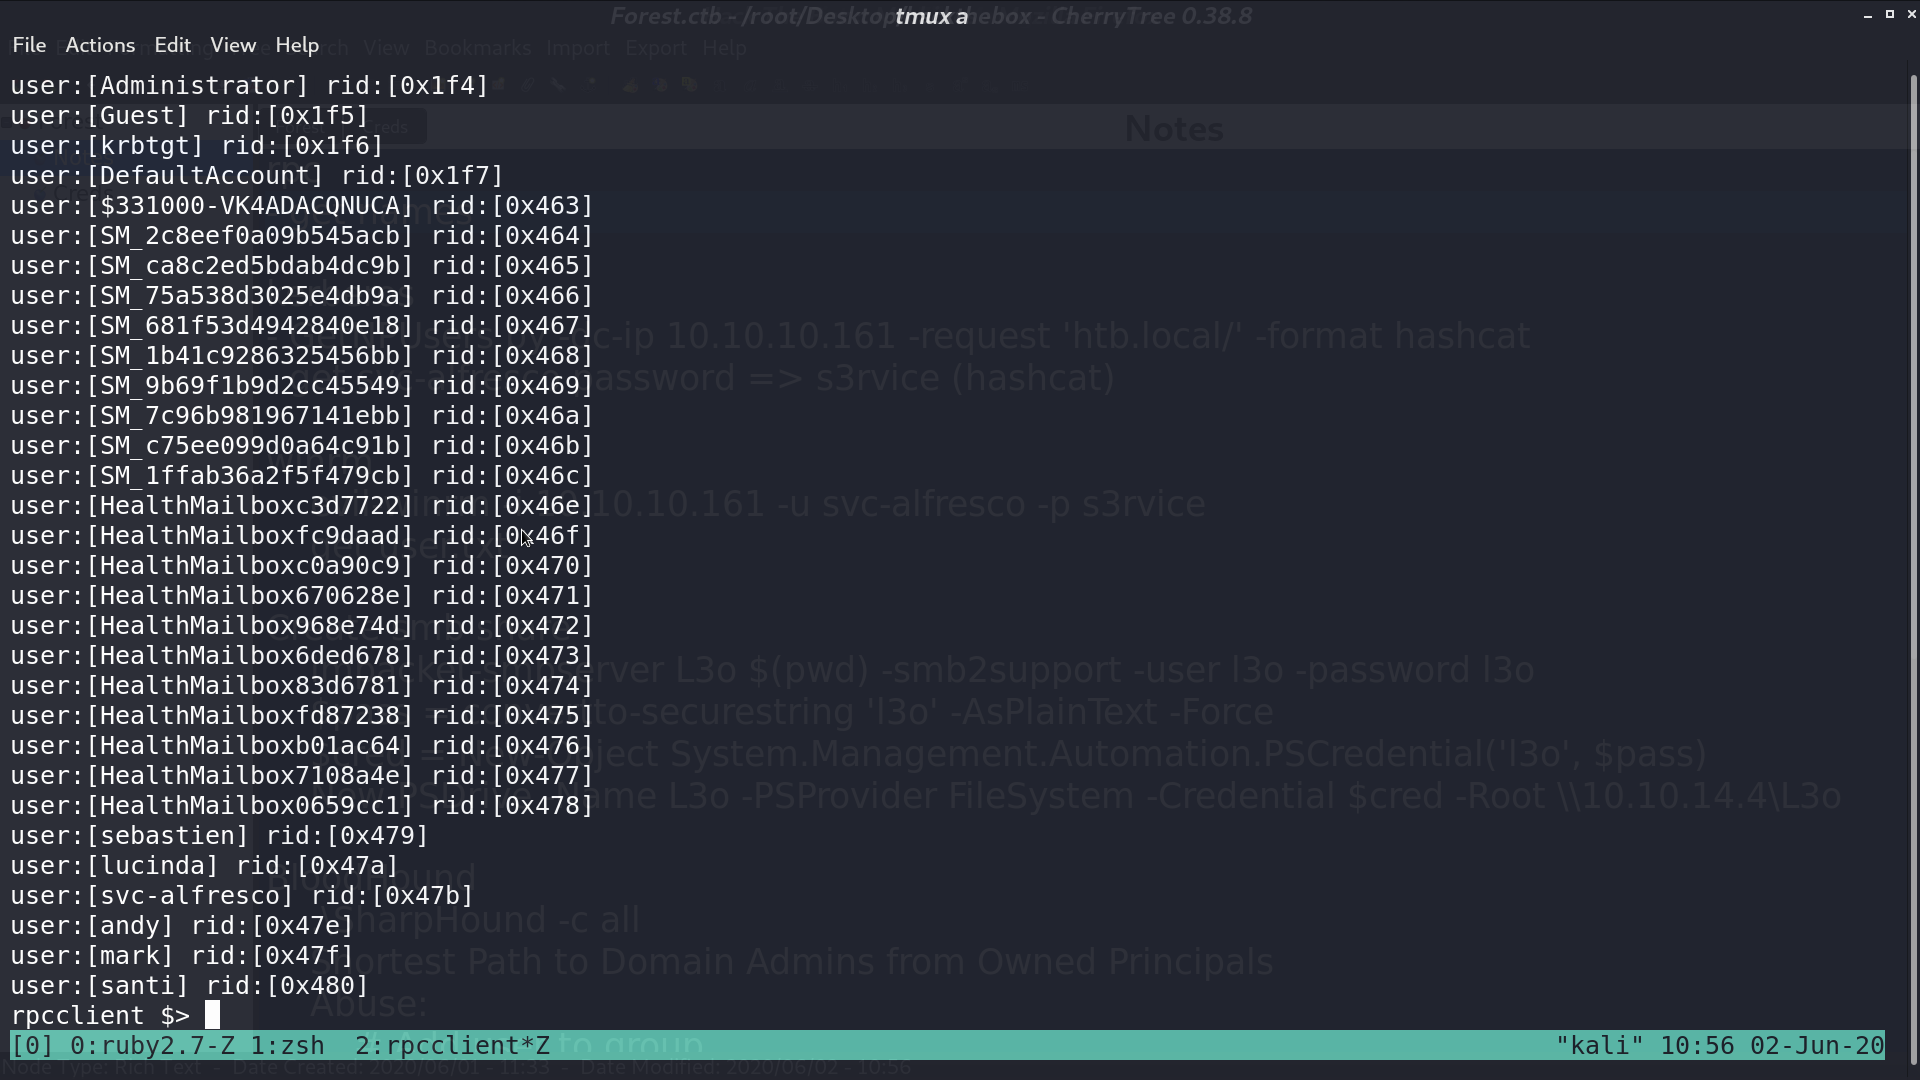Image resolution: width=1920 pixels, height=1080 pixels.
Task: Click the sebastien user entry
Action: [219, 836]
